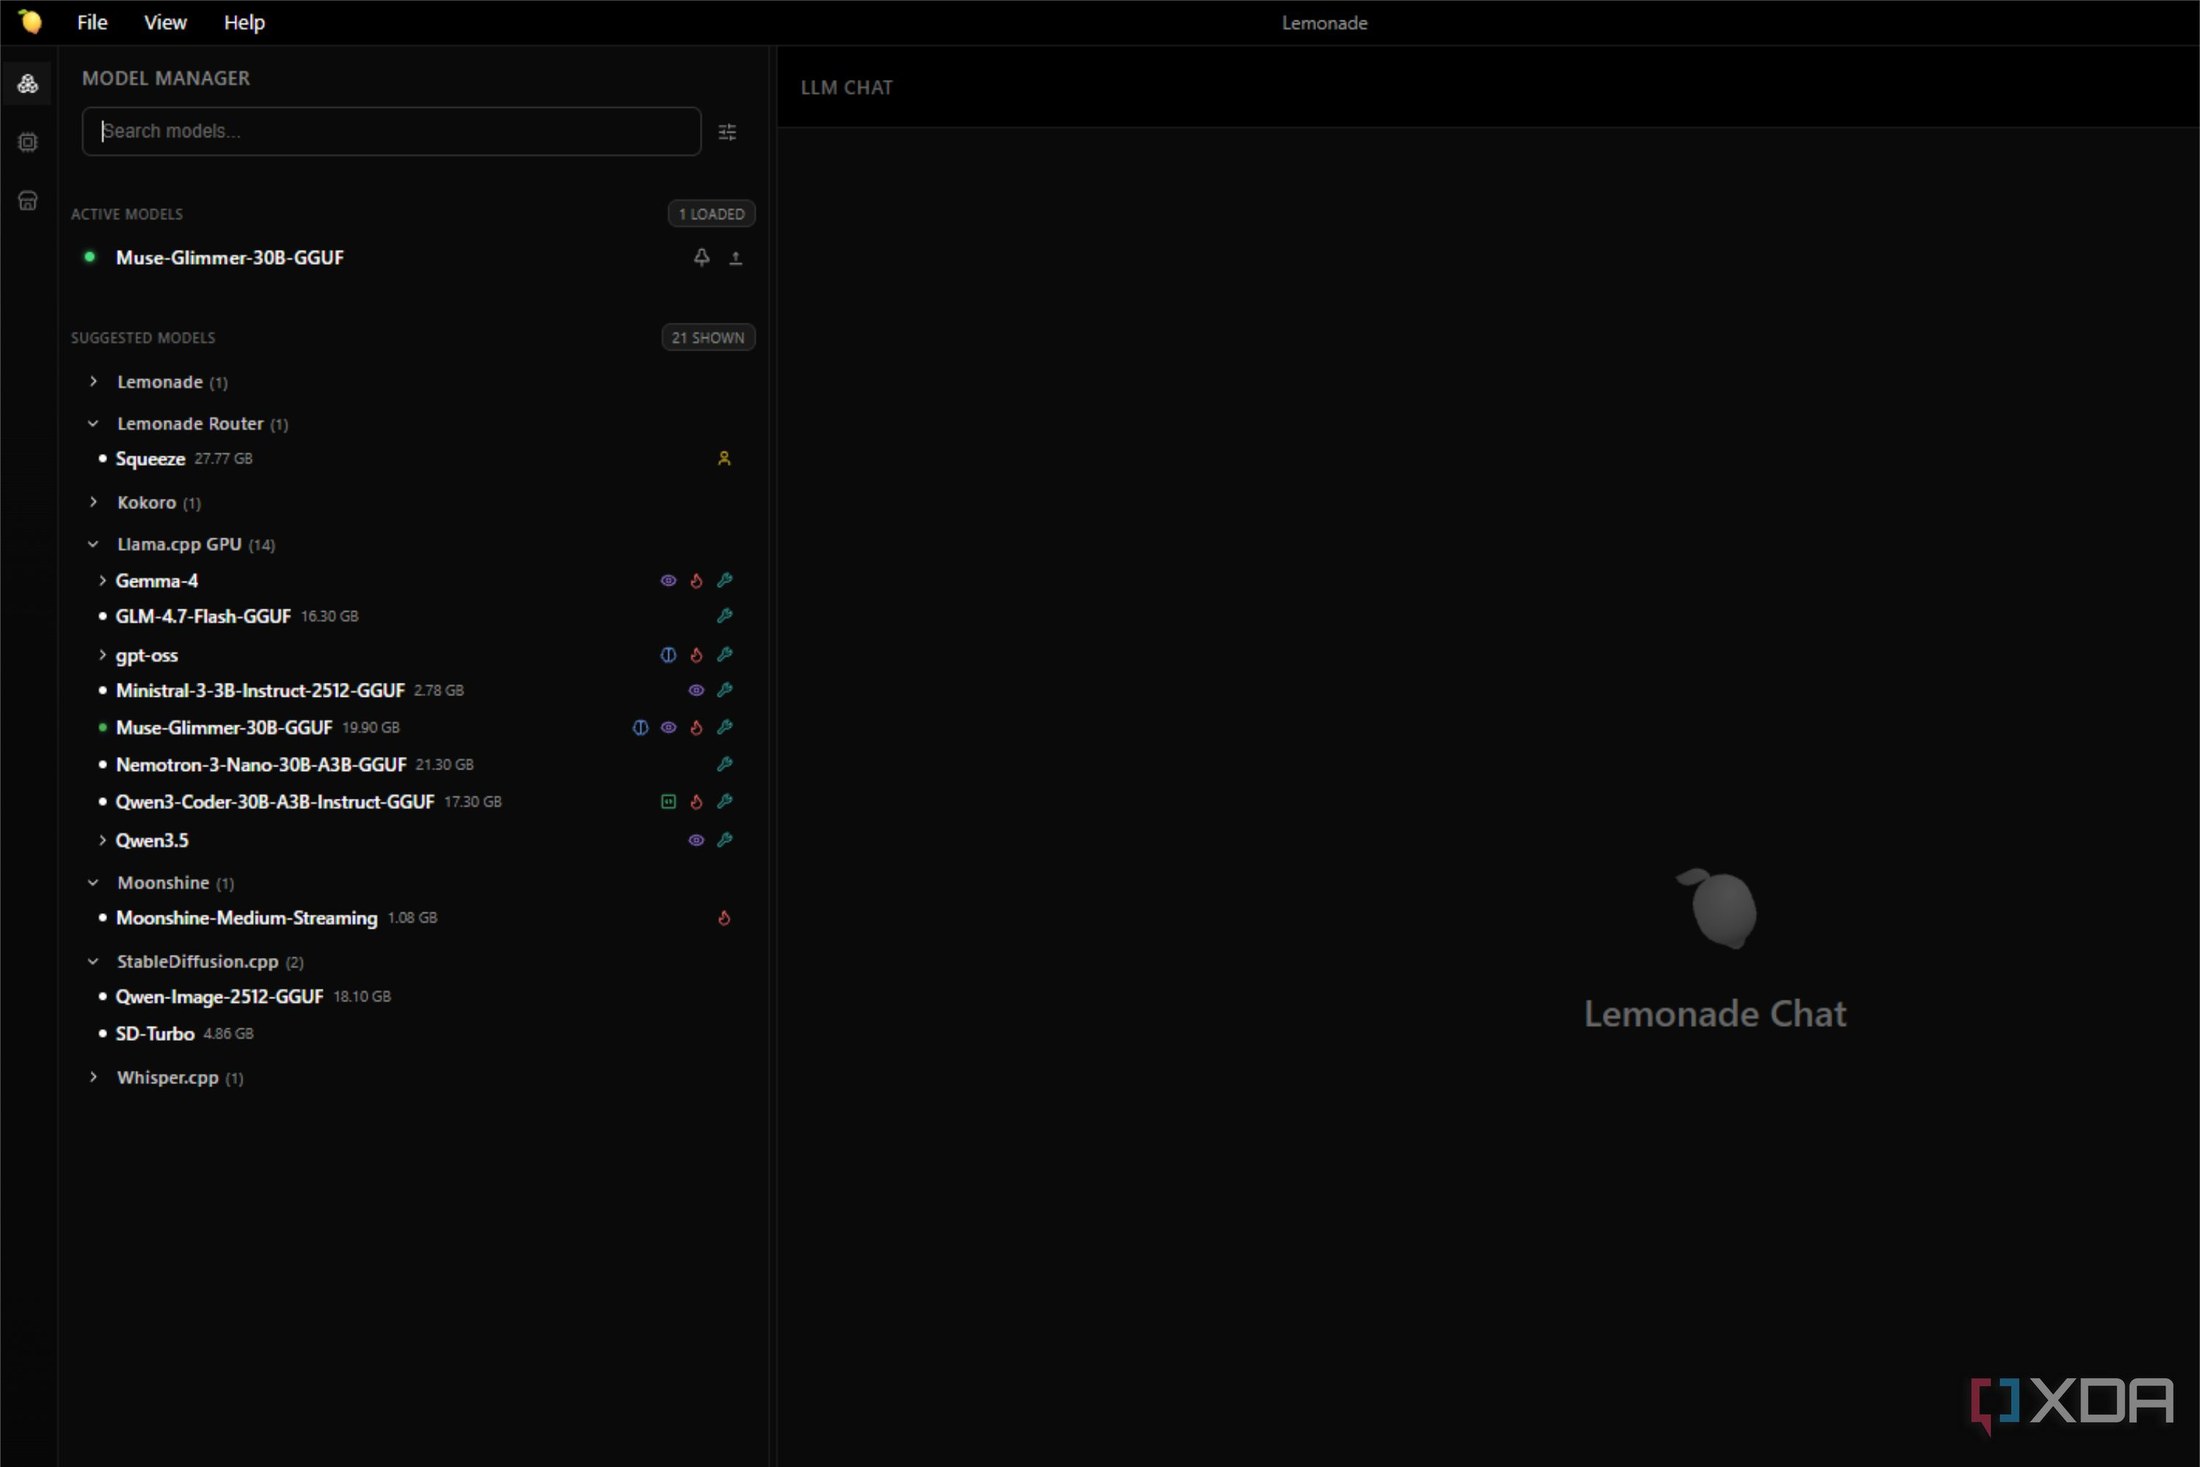This screenshot has width=2200, height=1467.
Task: Open the marketplace store icon in sidebar
Action: [x=28, y=201]
